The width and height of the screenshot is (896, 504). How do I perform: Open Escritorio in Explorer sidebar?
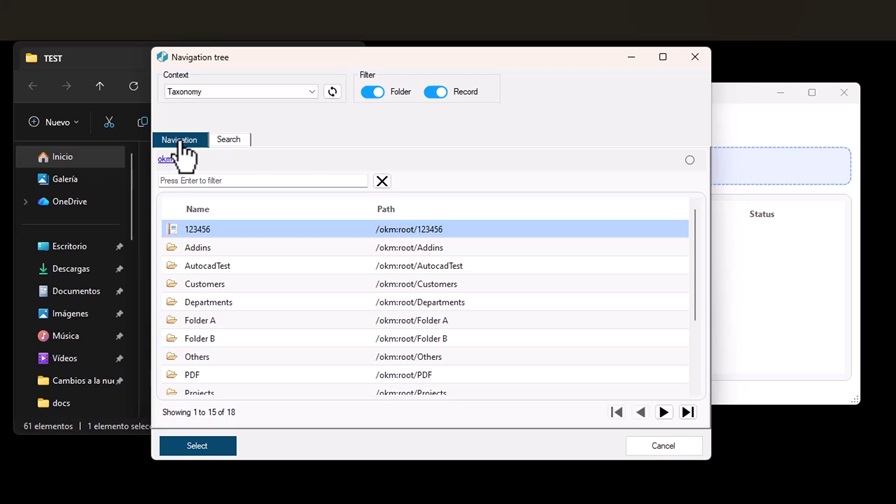(69, 246)
